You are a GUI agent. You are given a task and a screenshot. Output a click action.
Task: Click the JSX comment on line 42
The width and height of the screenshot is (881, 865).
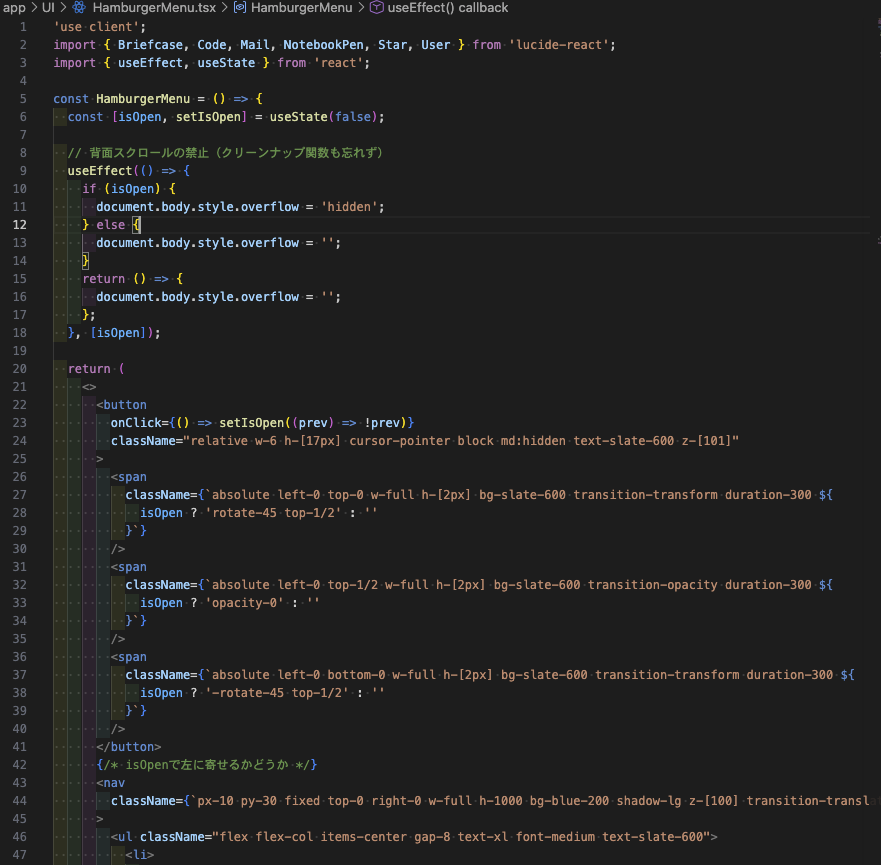[206, 764]
